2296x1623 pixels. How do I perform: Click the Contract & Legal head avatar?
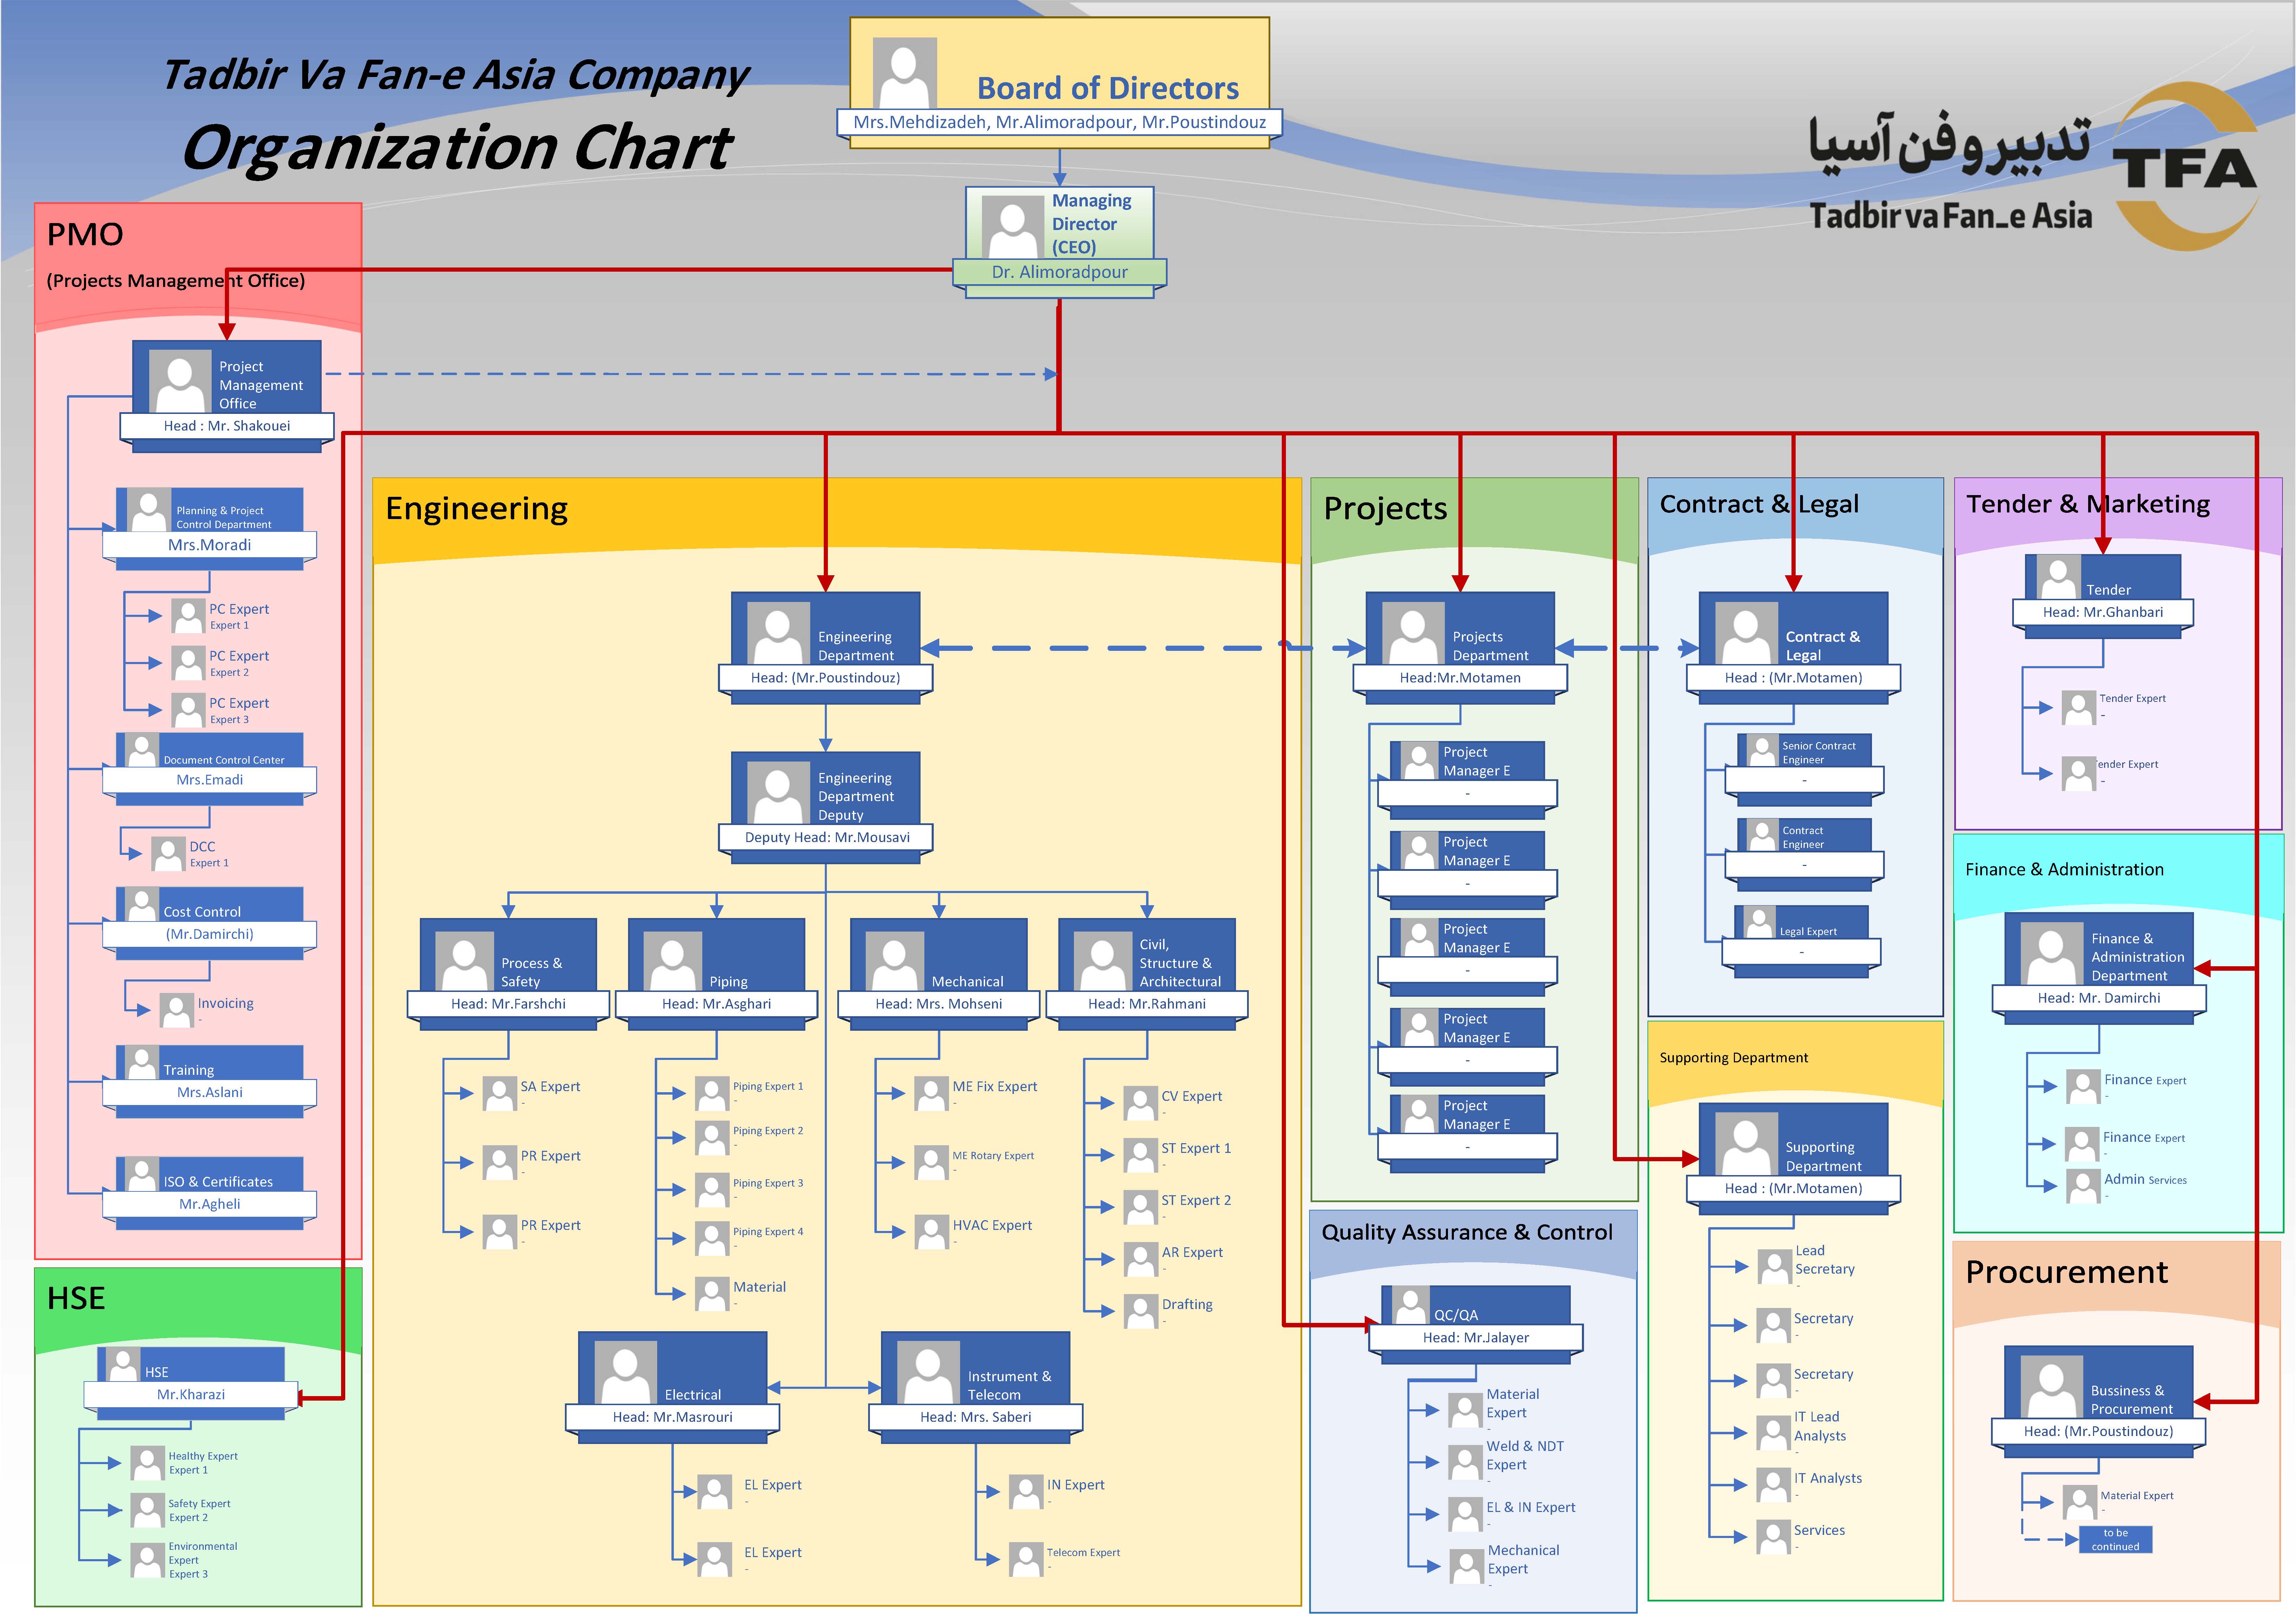(1746, 633)
